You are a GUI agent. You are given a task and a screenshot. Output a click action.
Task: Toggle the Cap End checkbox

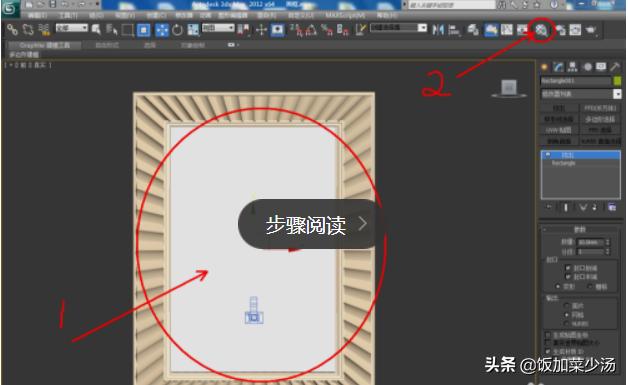[x=568, y=277]
